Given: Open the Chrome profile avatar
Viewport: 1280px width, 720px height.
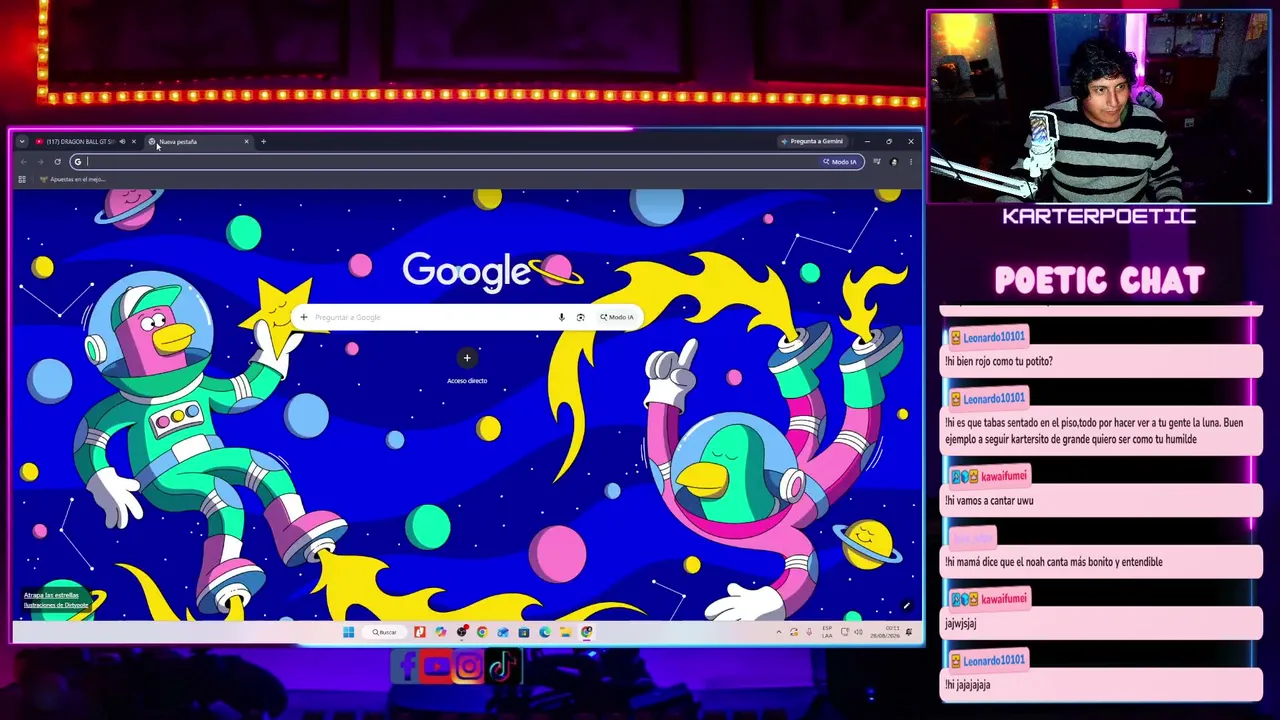Looking at the screenshot, I should (x=894, y=162).
